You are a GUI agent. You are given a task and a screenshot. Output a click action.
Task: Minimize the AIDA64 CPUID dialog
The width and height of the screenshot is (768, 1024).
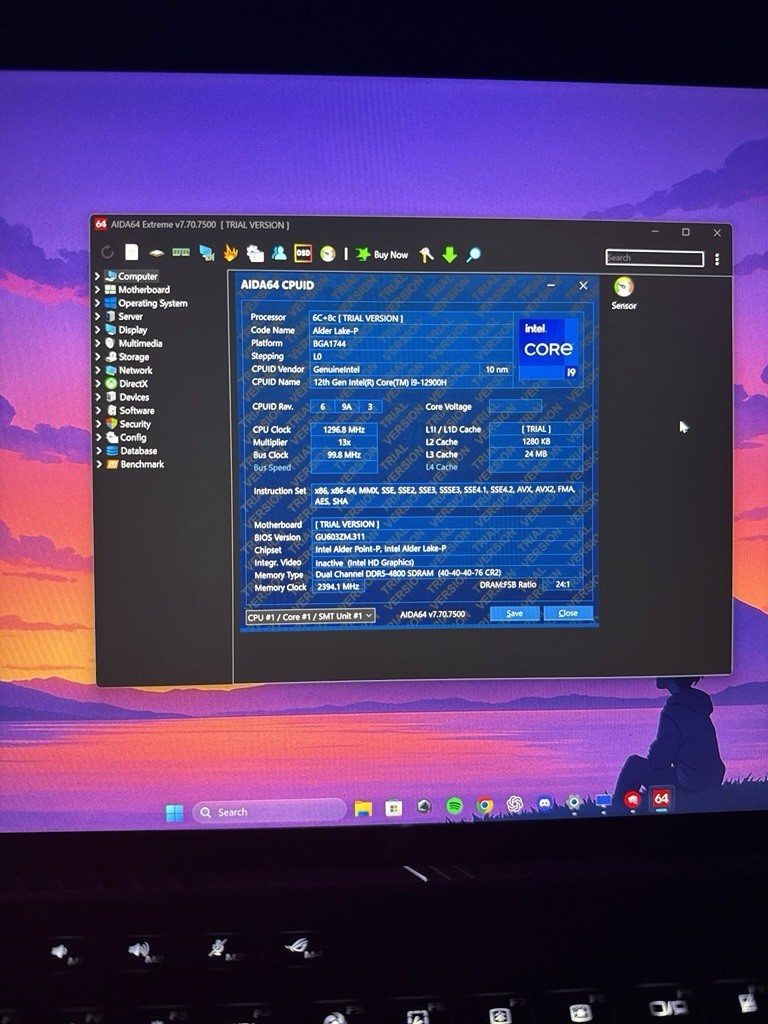(551, 285)
